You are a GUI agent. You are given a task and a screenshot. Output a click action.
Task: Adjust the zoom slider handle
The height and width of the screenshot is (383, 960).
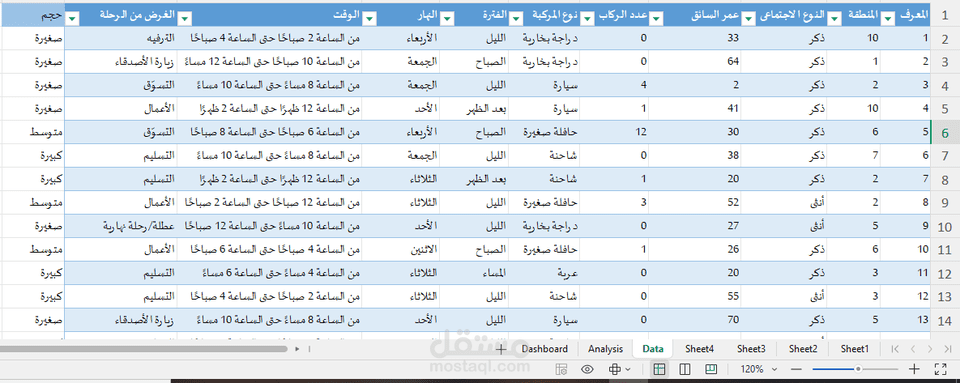tap(858, 369)
